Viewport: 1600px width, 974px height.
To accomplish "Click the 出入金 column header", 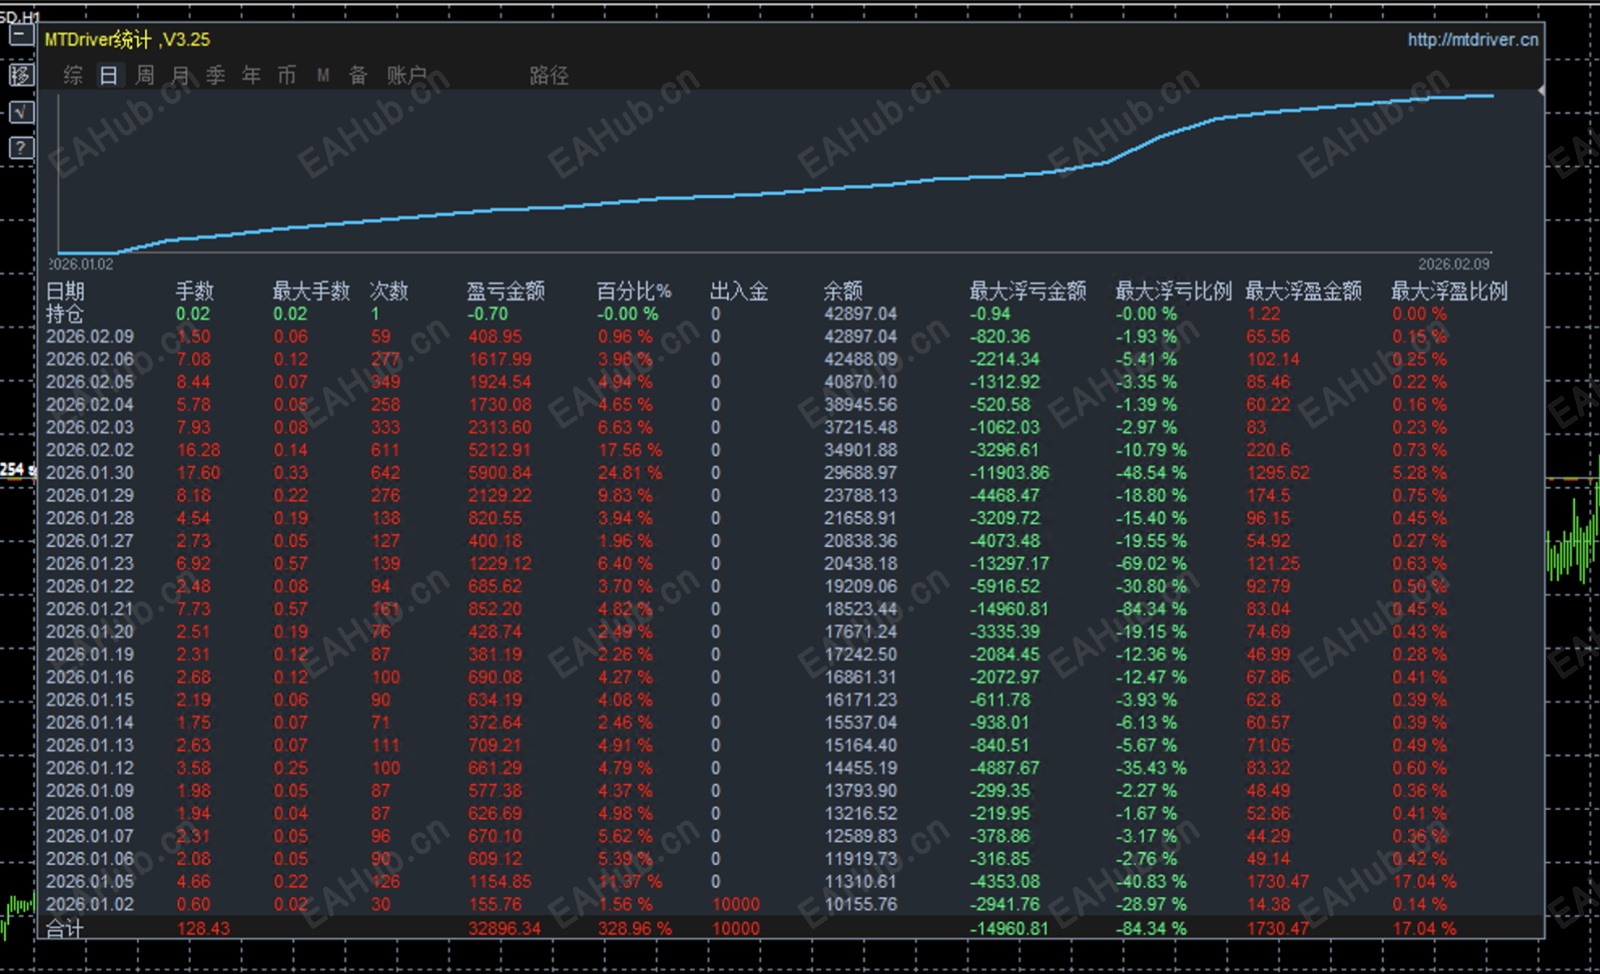I will (x=739, y=291).
